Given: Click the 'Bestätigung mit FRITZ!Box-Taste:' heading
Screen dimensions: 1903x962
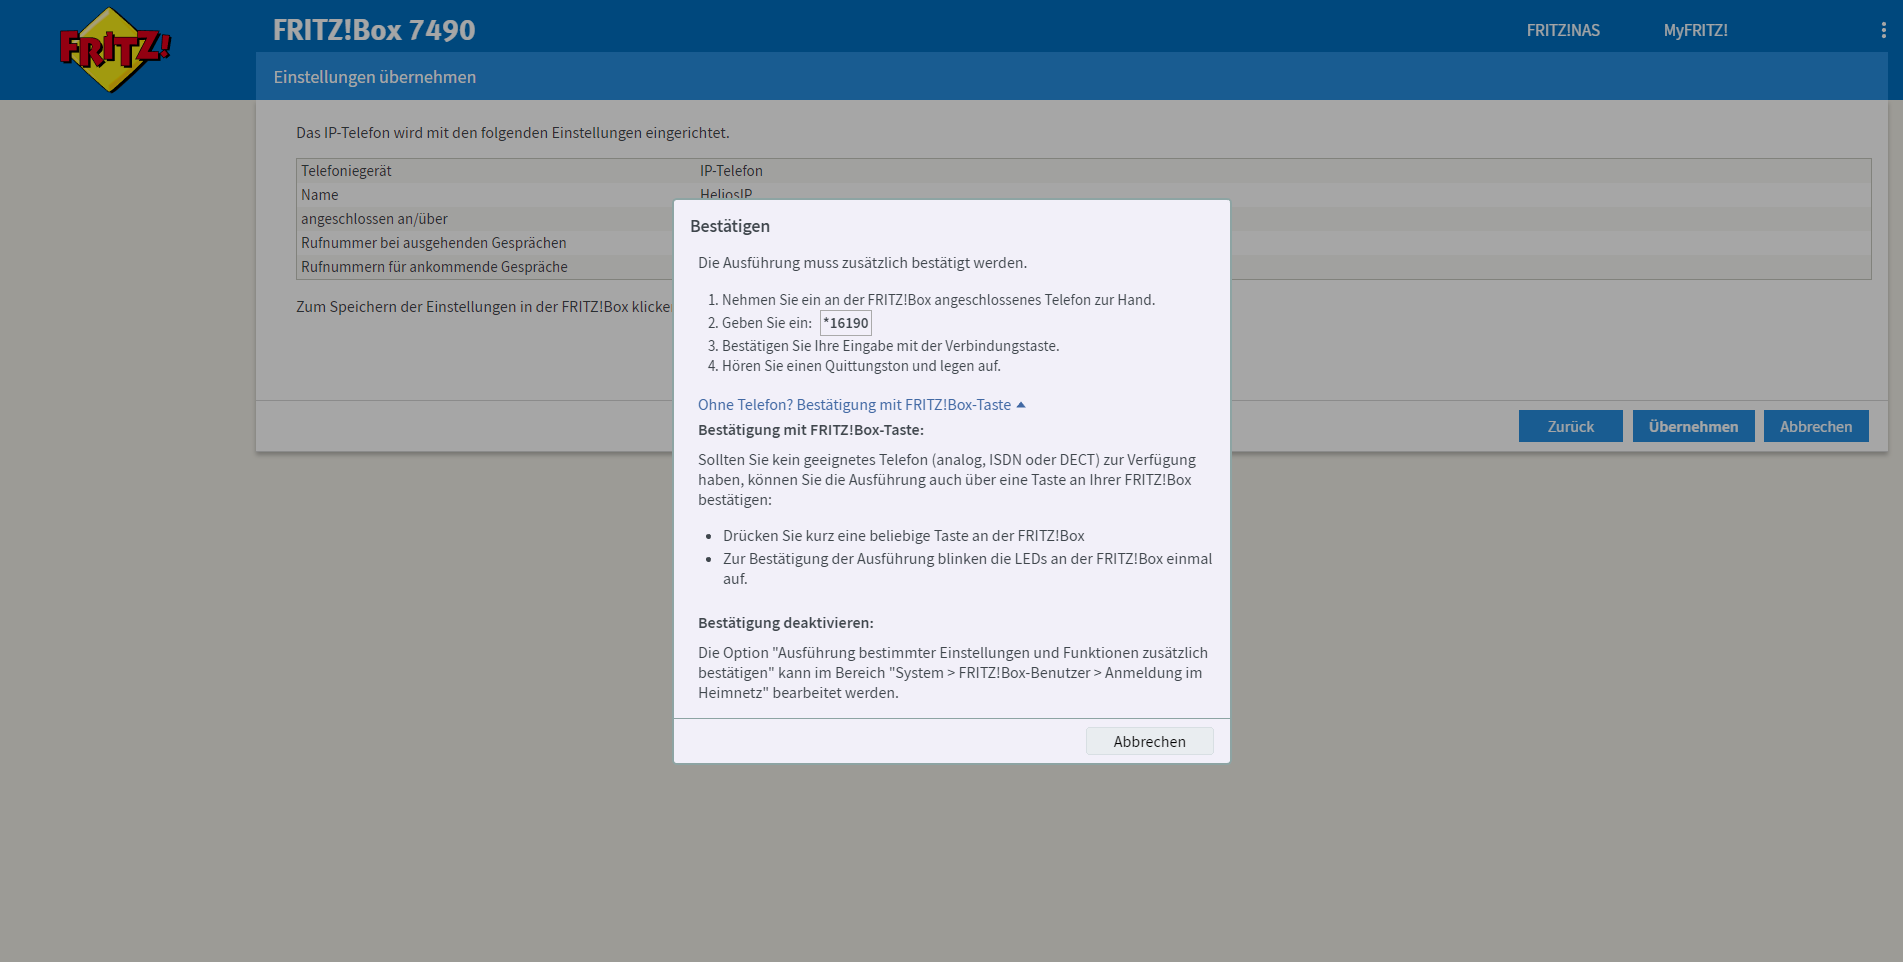Looking at the screenshot, I should pyautogui.click(x=811, y=430).
